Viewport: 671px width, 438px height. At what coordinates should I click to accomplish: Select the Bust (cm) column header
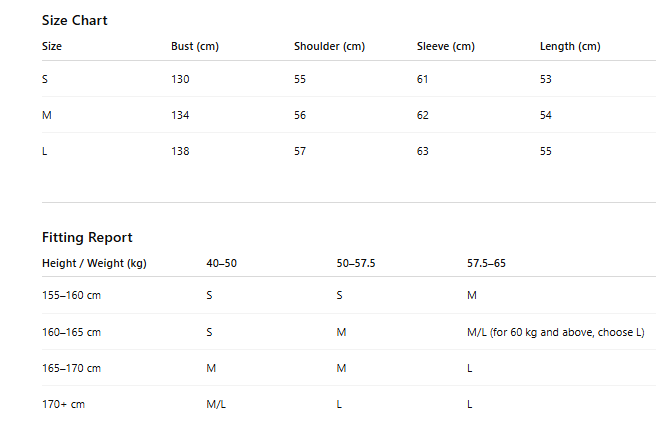(x=195, y=46)
